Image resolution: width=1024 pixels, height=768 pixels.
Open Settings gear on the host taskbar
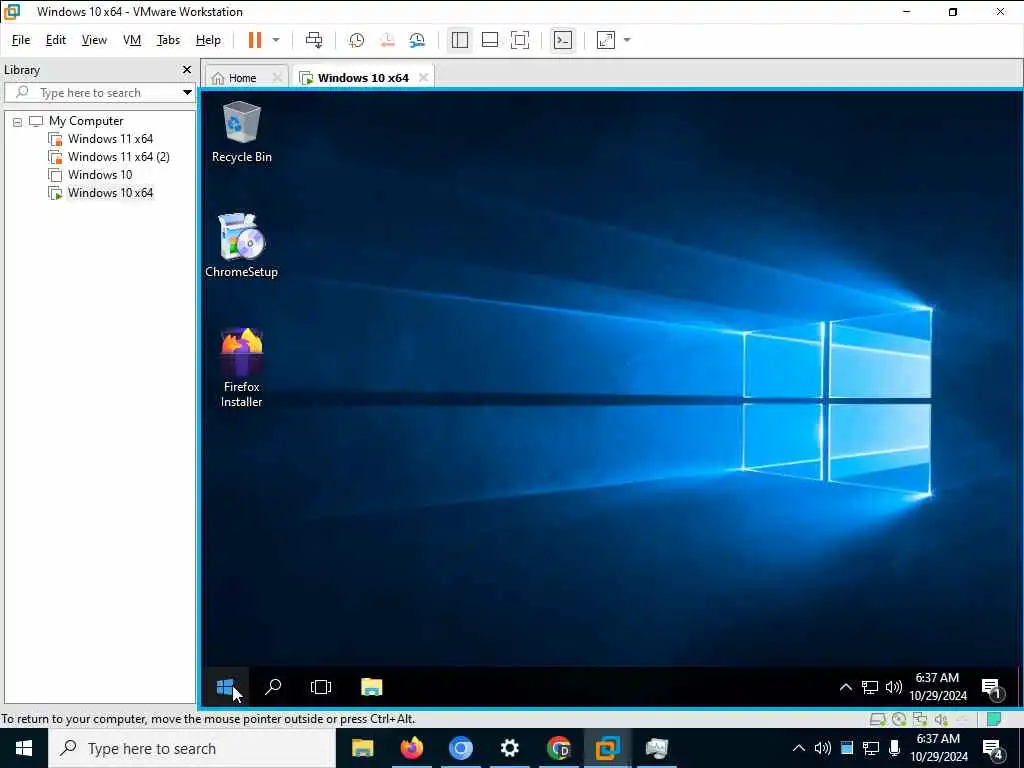click(x=509, y=748)
